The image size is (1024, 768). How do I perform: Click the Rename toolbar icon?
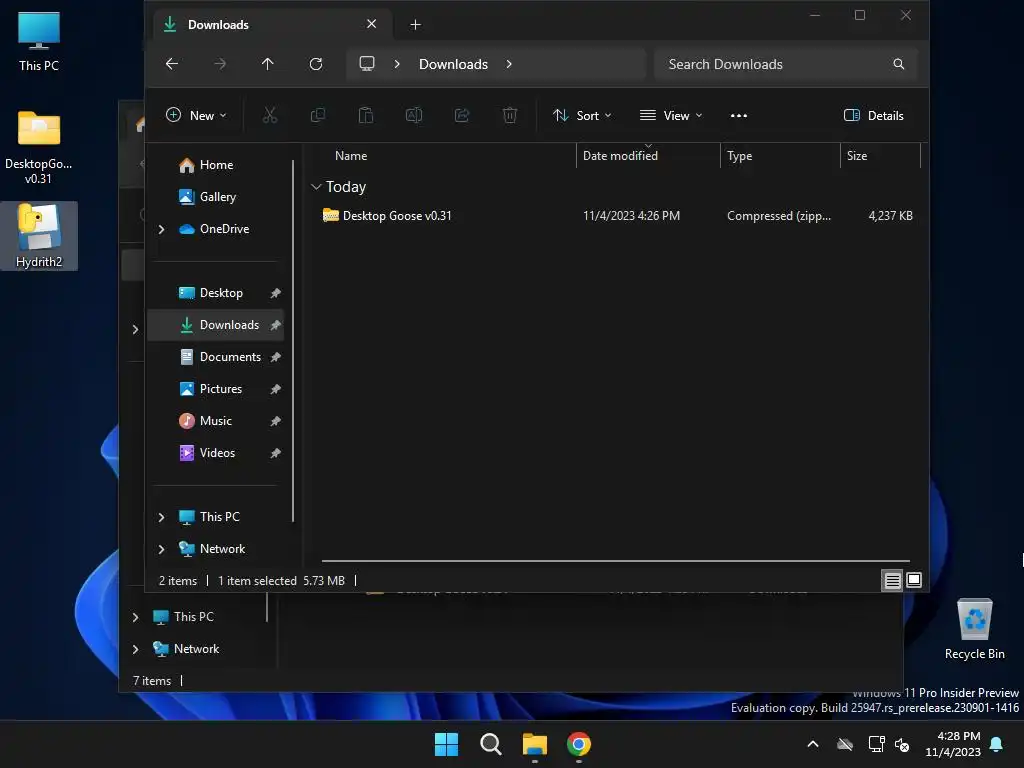pos(414,116)
